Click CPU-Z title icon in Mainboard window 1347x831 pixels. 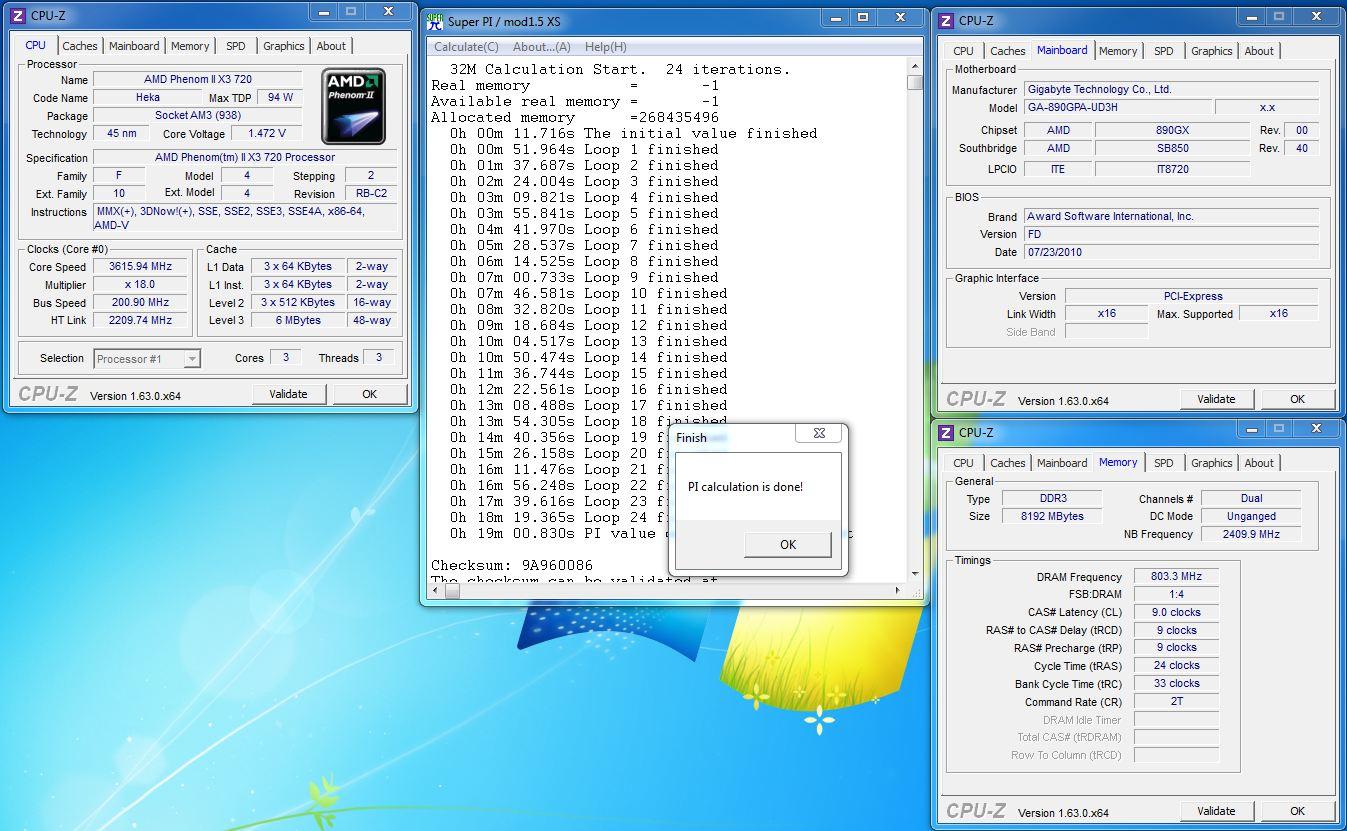[946, 20]
